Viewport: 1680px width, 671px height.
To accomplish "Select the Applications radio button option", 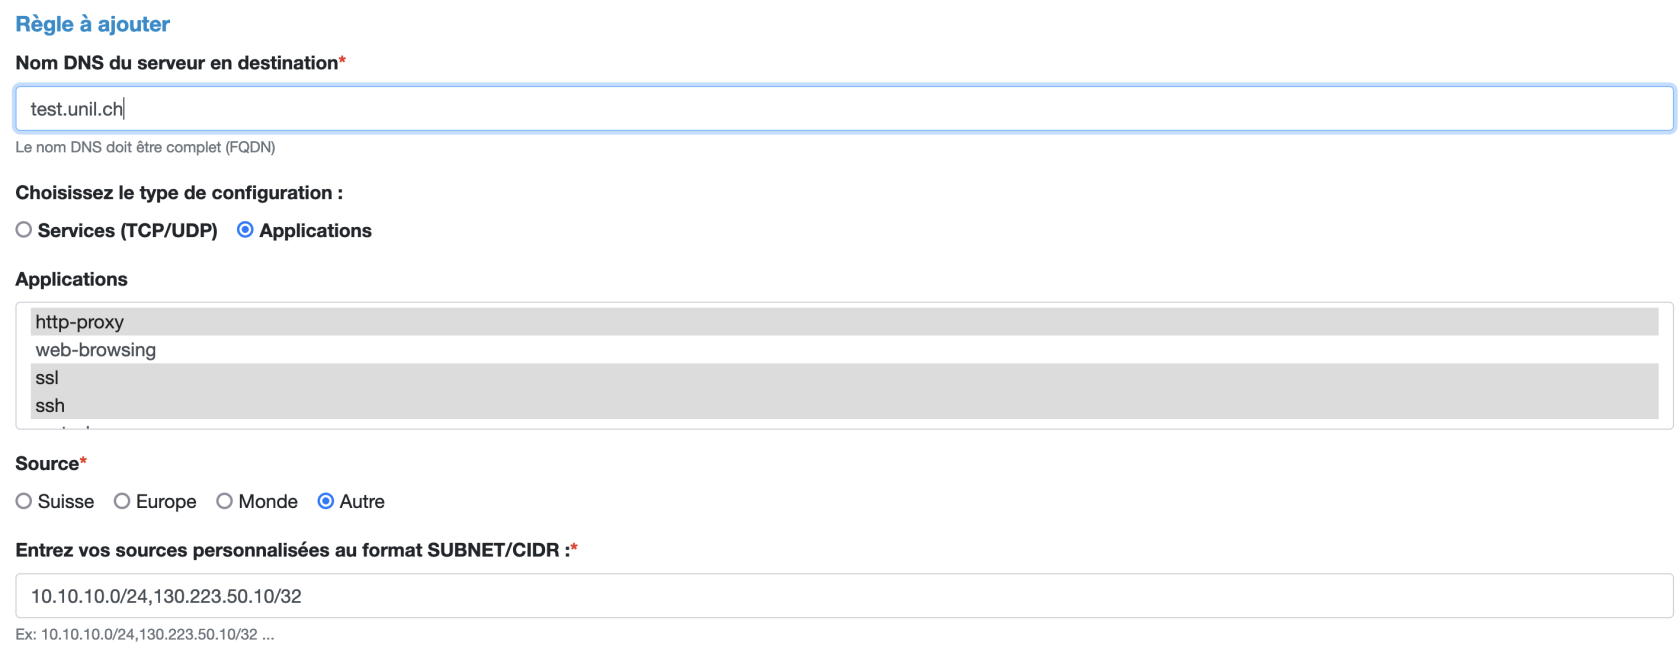I will 245,230.
